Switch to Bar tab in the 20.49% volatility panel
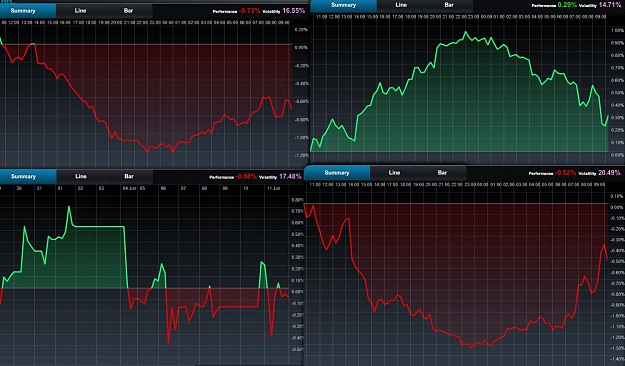The width and height of the screenshot is (625, 366). (442, 173)
